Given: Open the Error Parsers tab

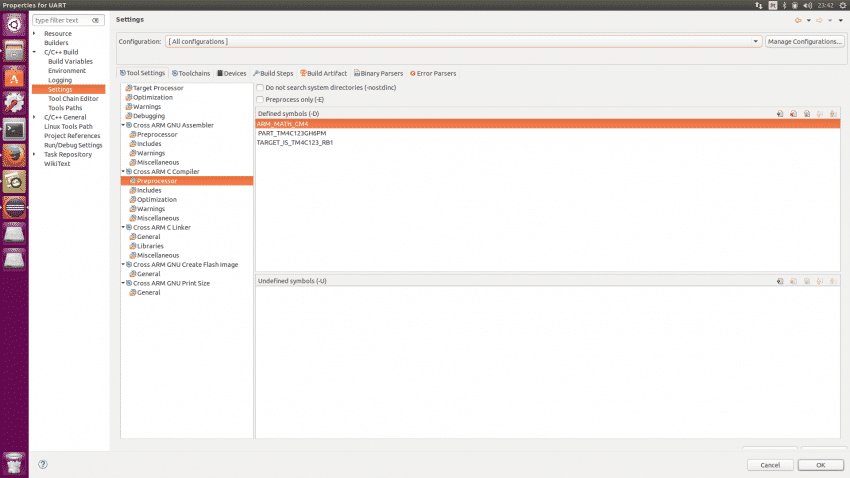Looking at the screenshot, I should coord(433,74).
